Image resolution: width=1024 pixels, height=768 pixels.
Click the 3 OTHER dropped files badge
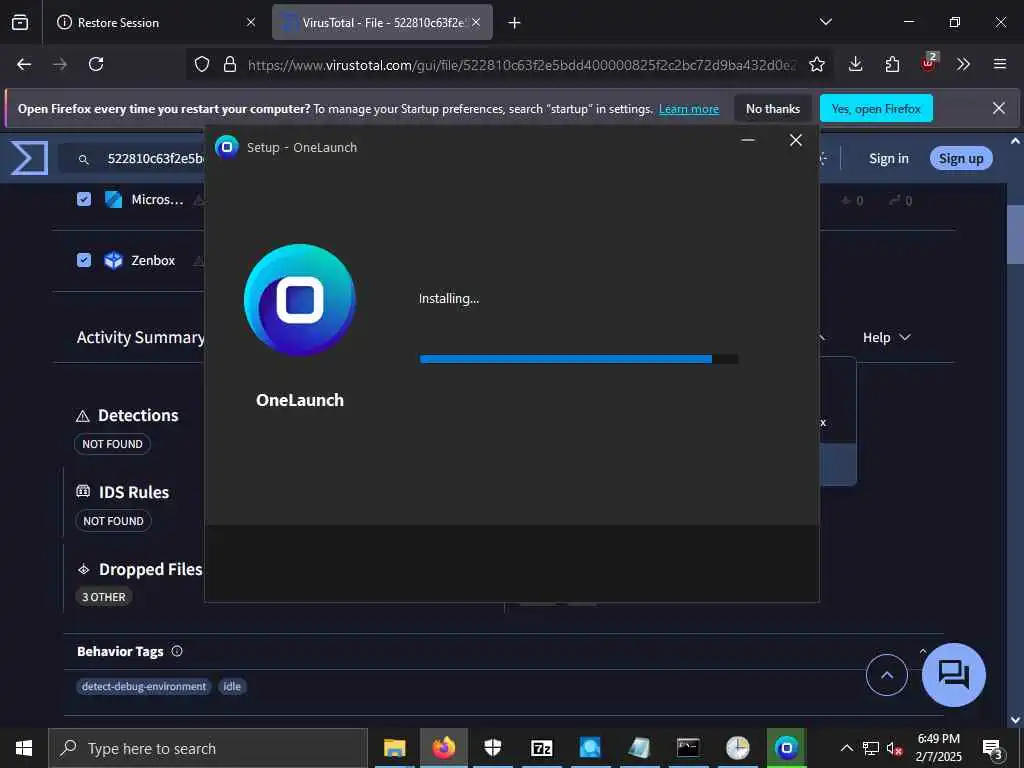click(104, 597)
